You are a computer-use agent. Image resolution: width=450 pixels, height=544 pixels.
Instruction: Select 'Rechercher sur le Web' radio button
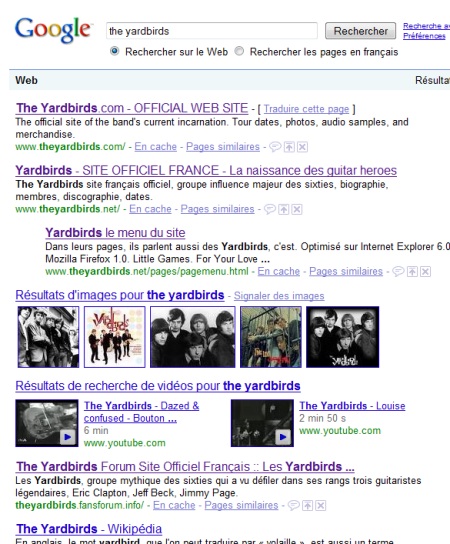(x=114, y=51)
